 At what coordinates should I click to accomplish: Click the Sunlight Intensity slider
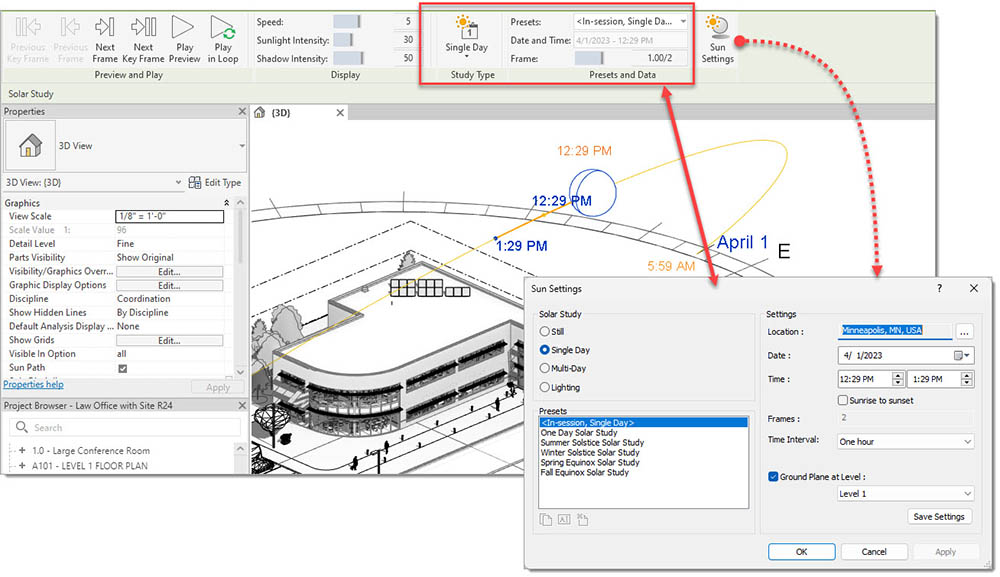coord(344,40)
